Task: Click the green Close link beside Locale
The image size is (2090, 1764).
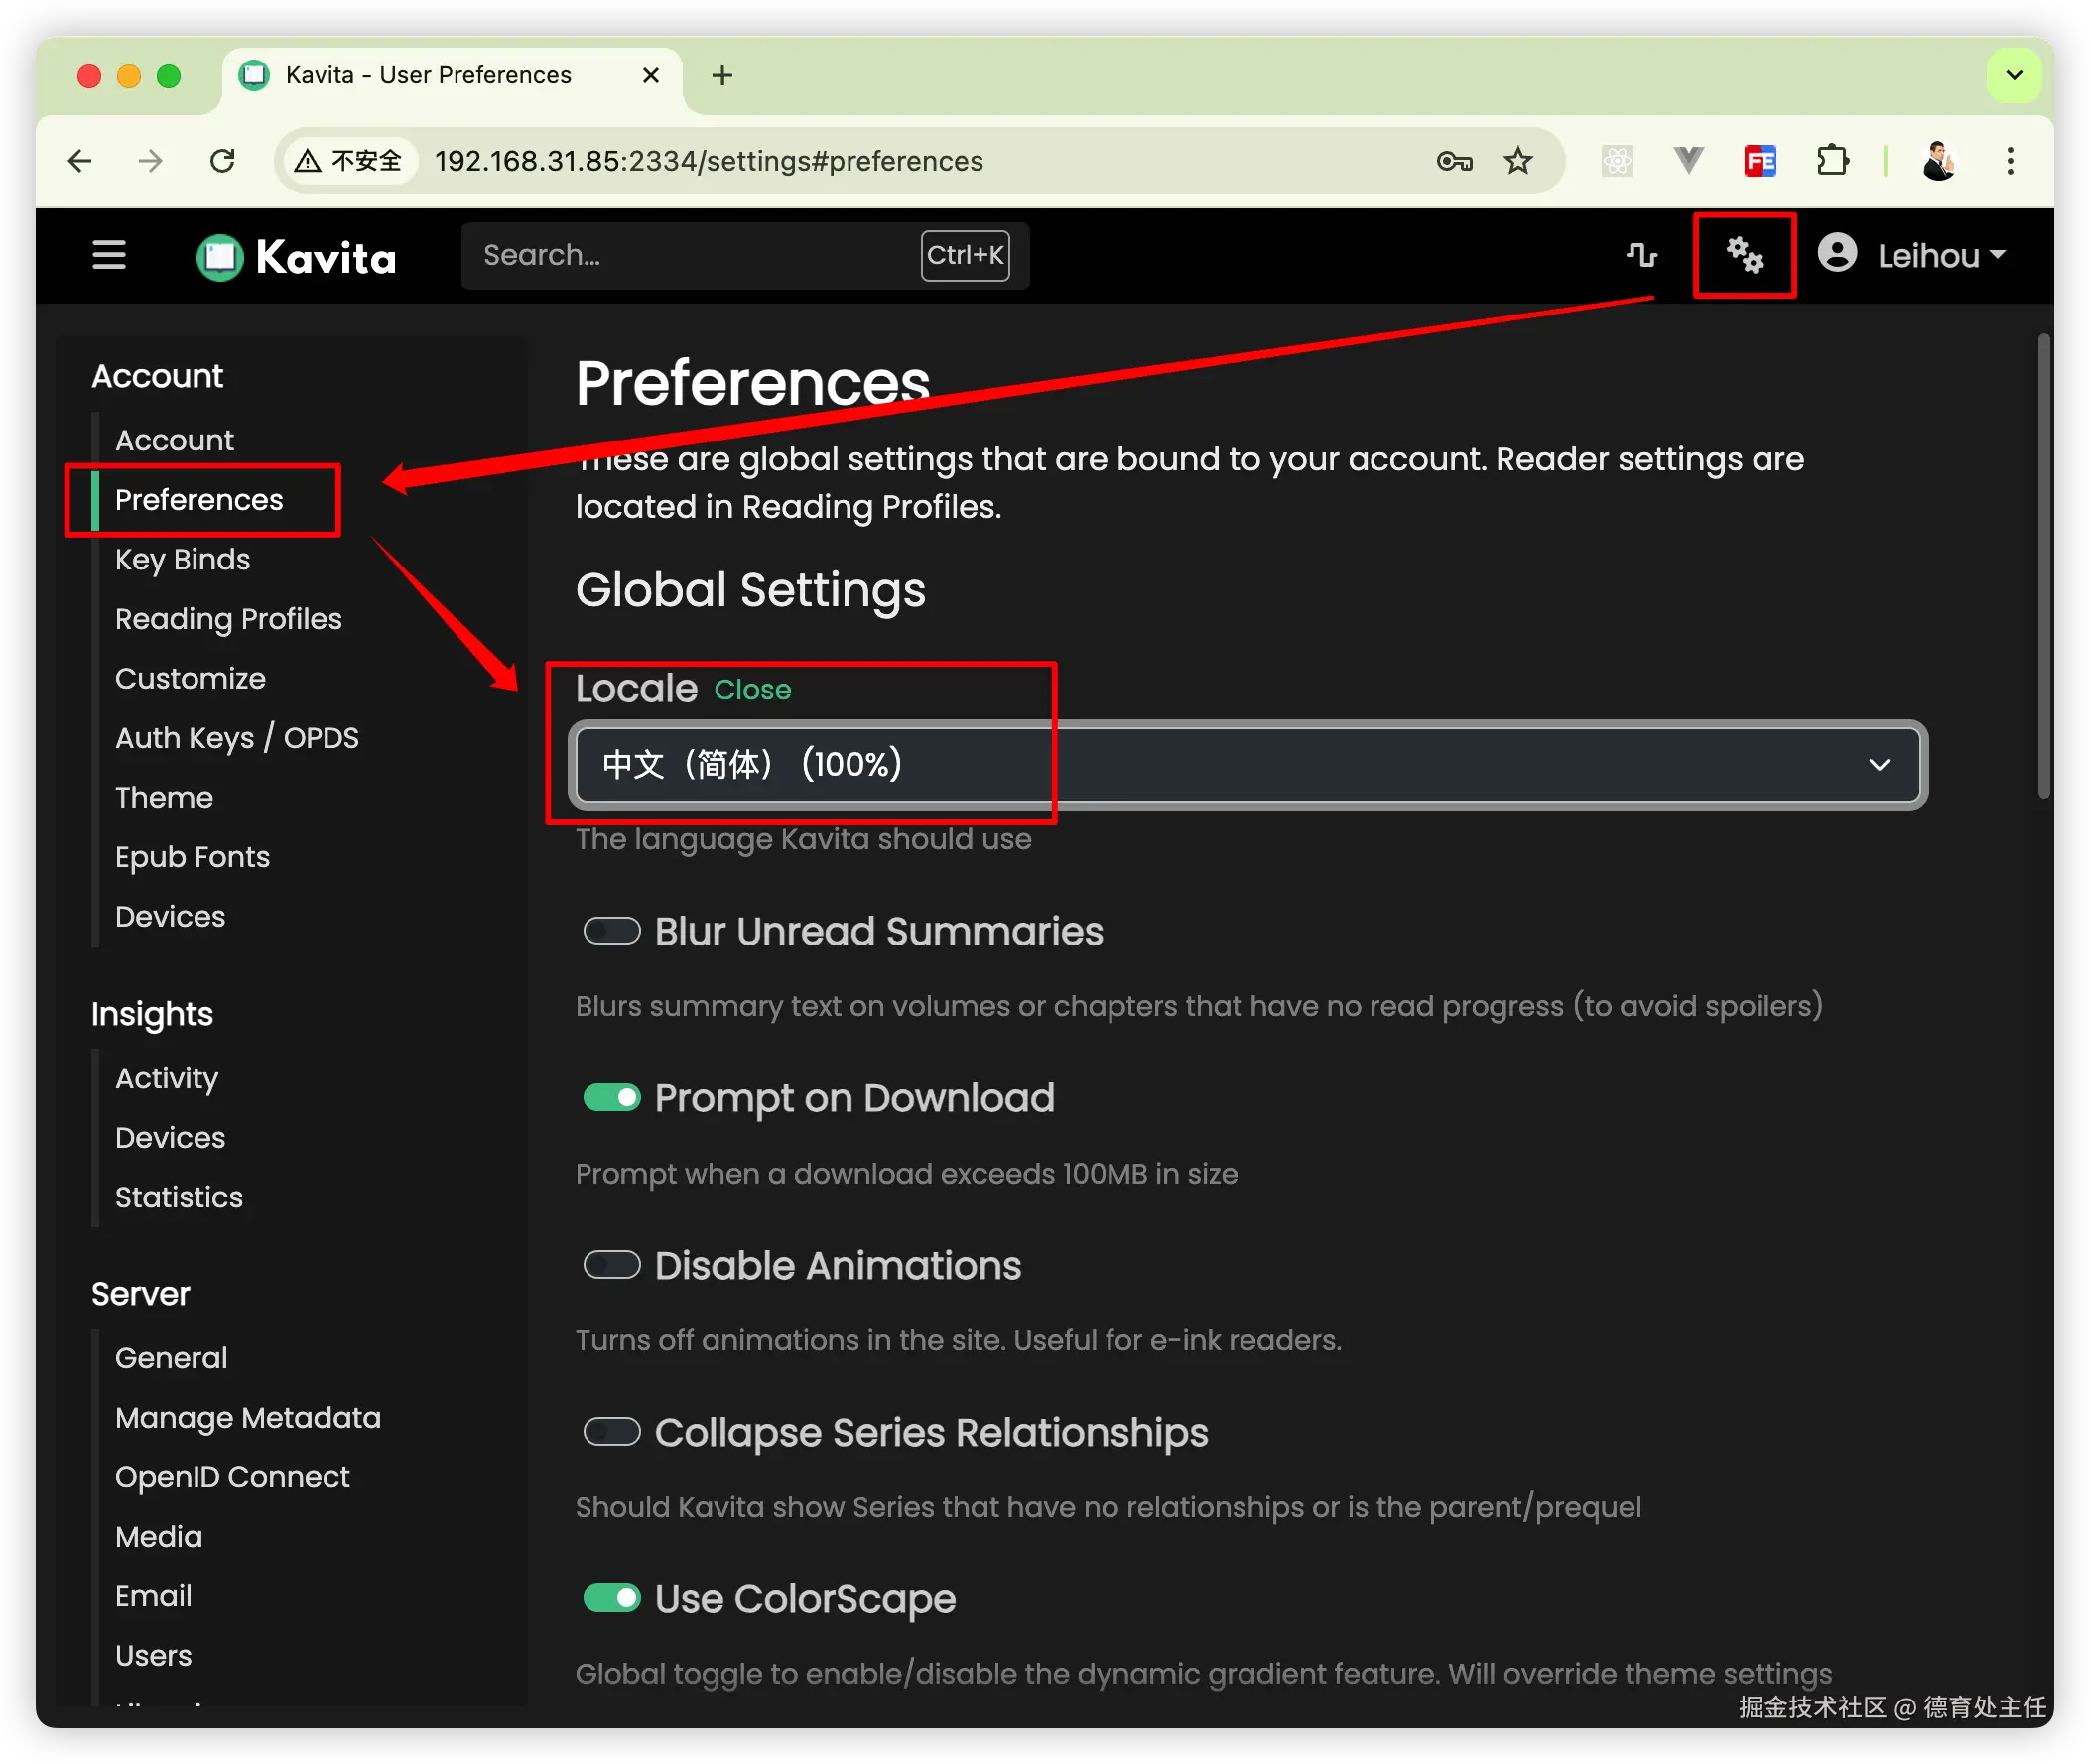Action: pyautogui.click(x=752, y=690)
